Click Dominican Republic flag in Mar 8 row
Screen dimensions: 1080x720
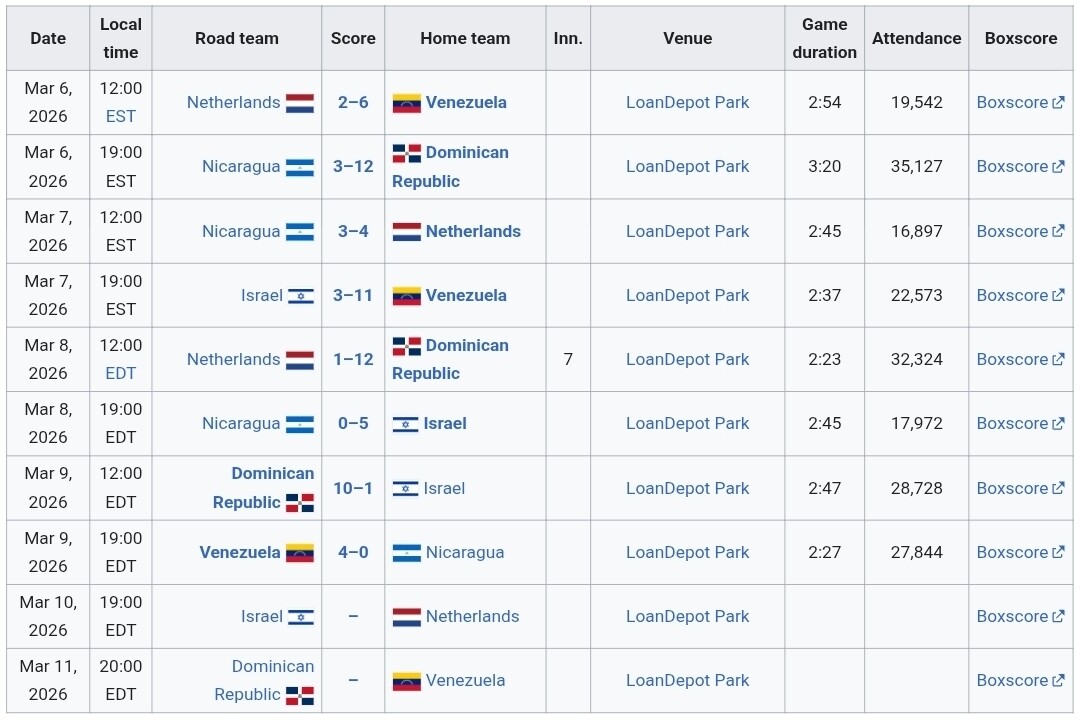tap(406, 346)
